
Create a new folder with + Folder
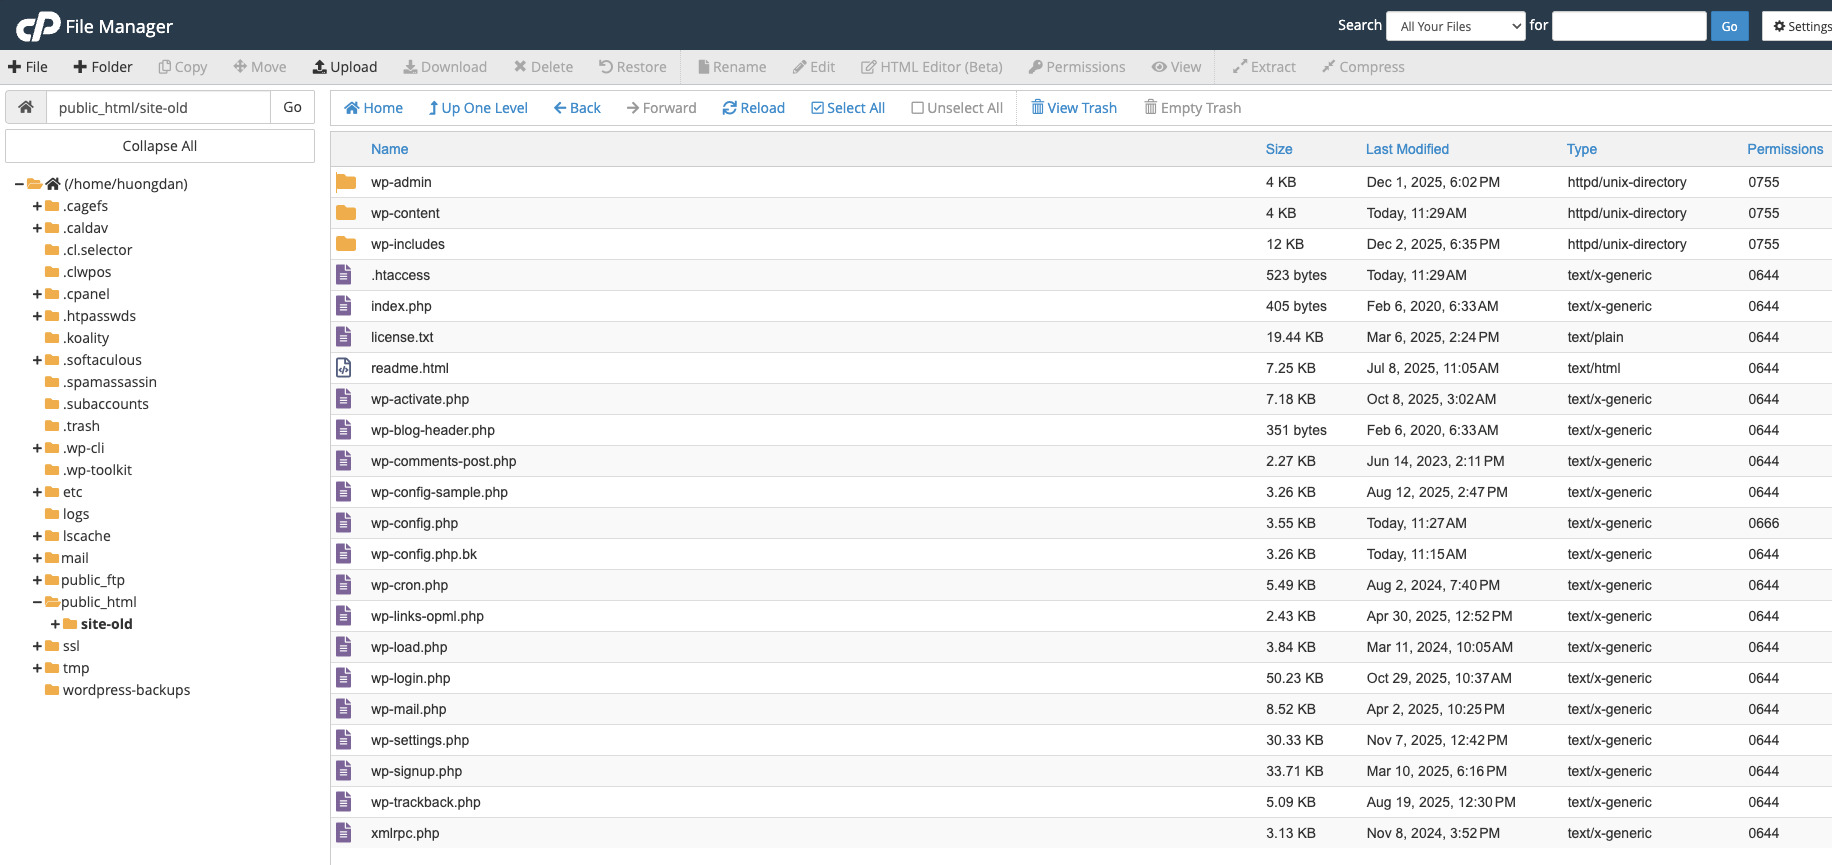pyautogui.click(x=102, y=67)
